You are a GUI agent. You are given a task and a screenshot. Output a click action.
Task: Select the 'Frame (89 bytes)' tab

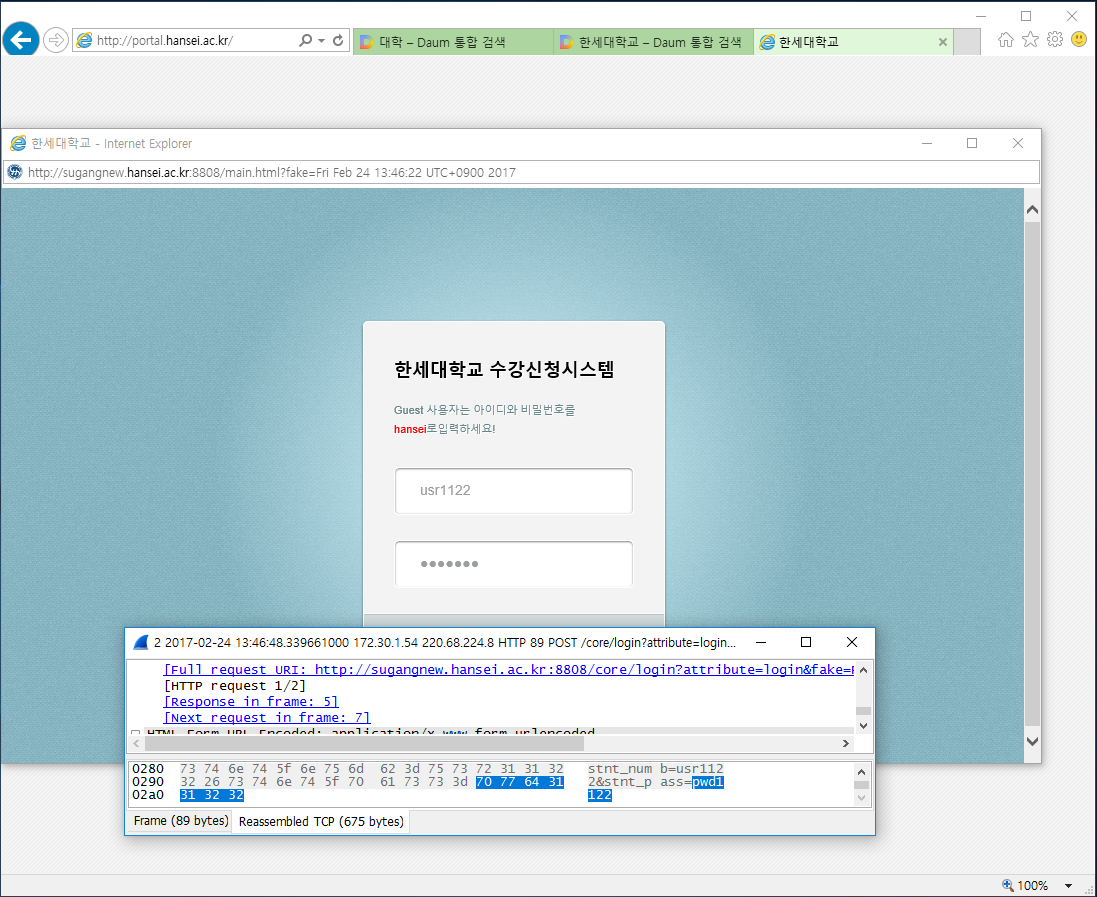(181, 821)
